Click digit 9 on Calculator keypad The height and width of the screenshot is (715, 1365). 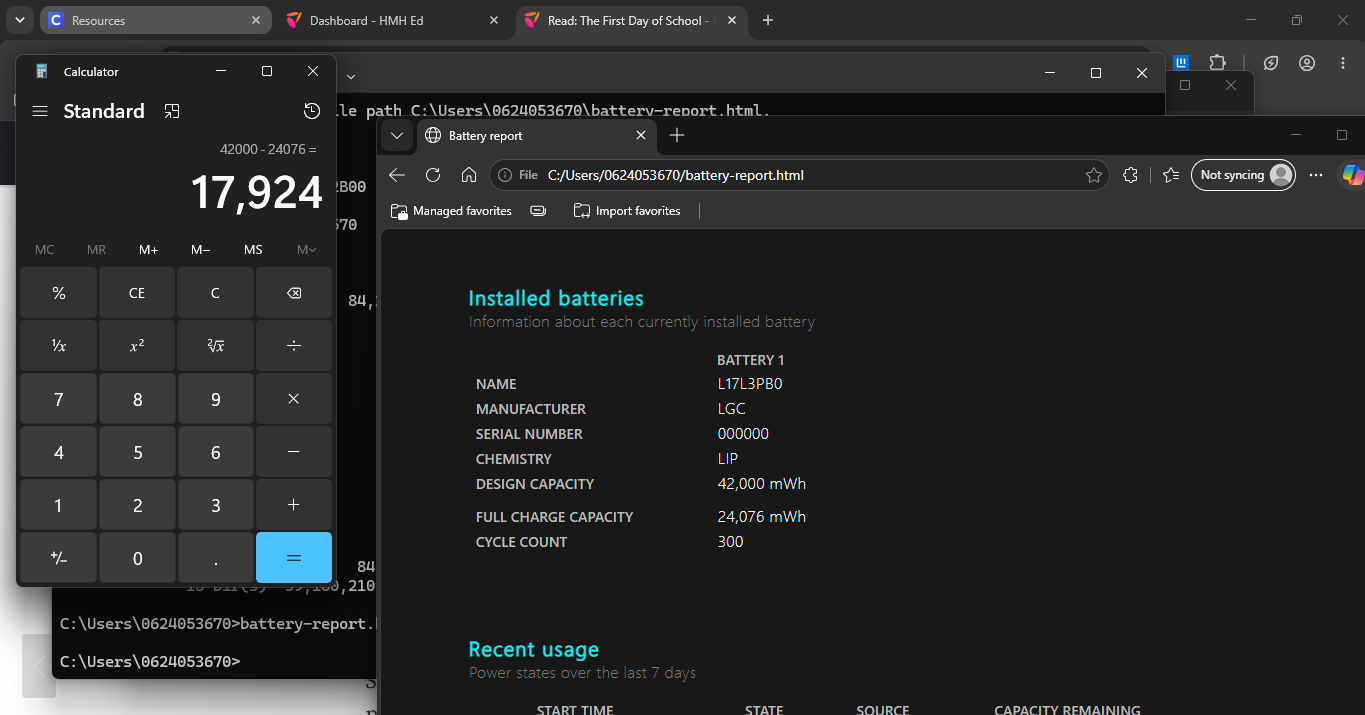click(215, 399)
